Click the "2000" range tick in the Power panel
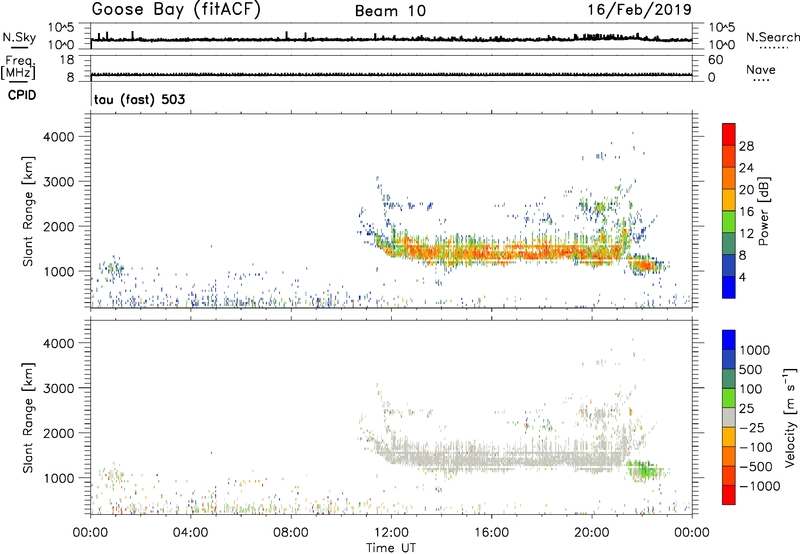This screenshot has width=800, height=554. pos(59,226)
